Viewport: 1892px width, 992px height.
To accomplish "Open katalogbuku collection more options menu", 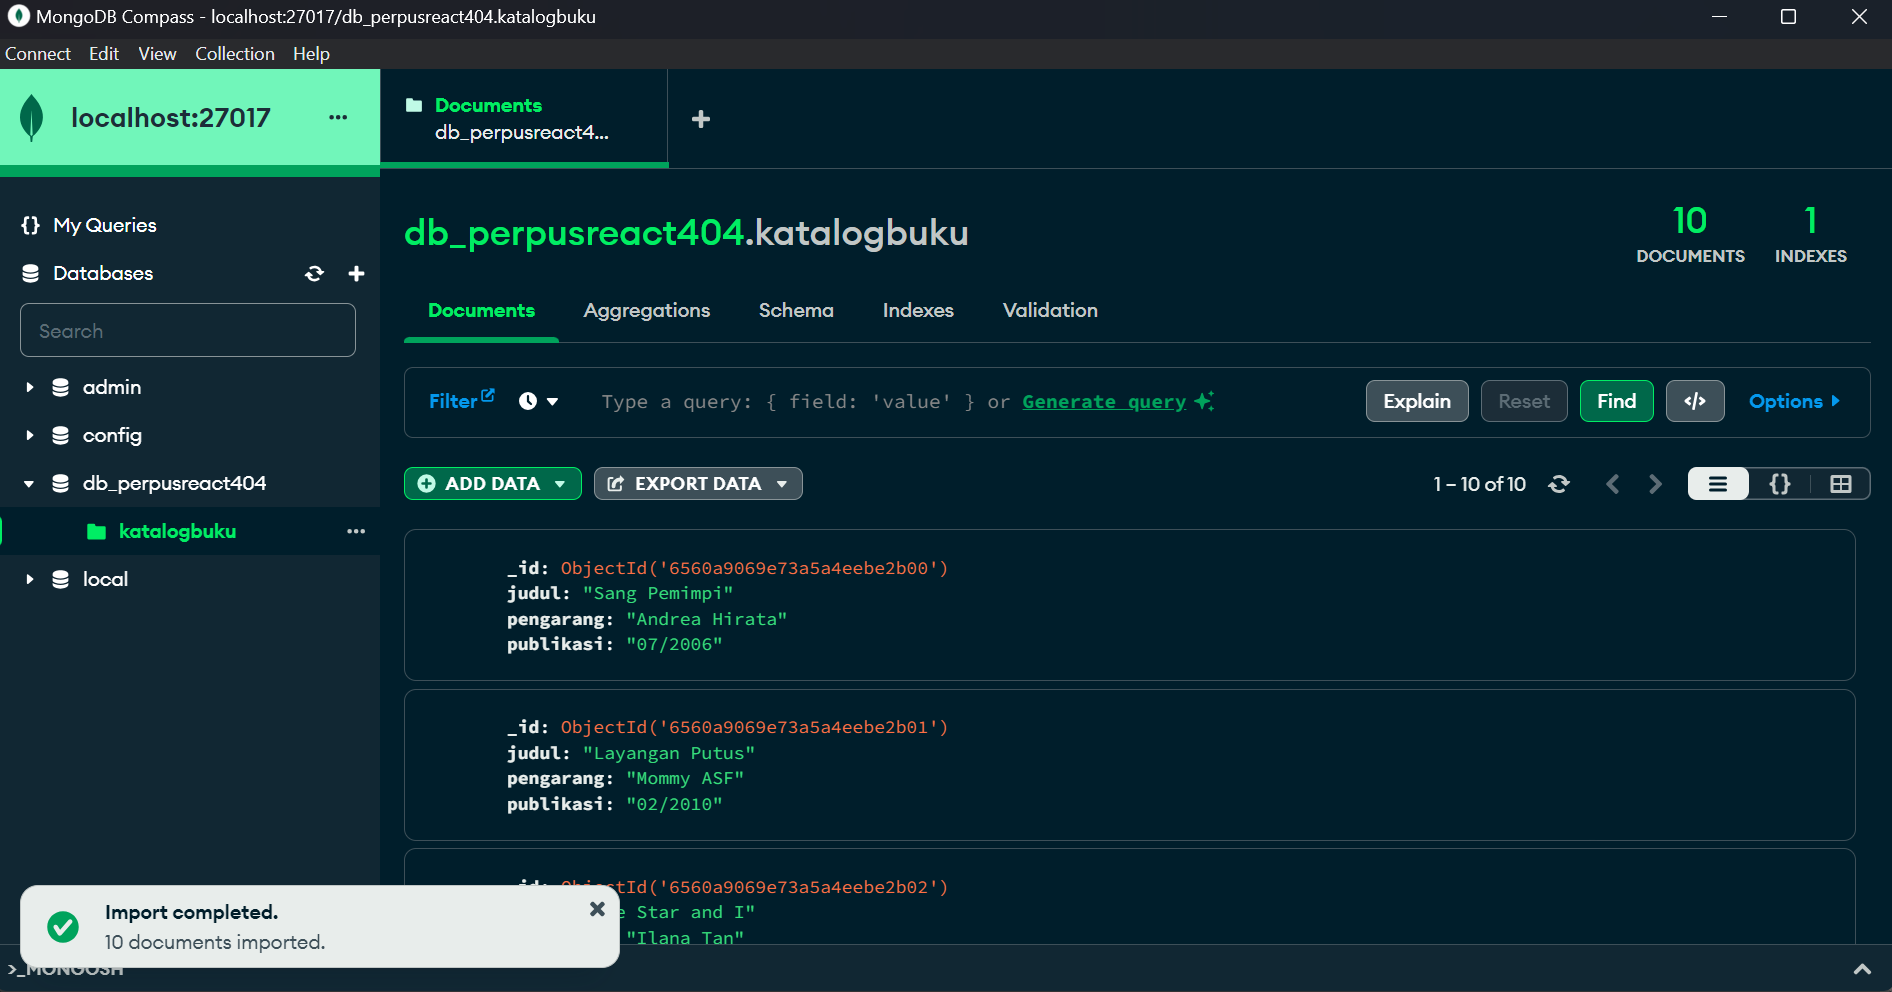I will coord(356,531).
